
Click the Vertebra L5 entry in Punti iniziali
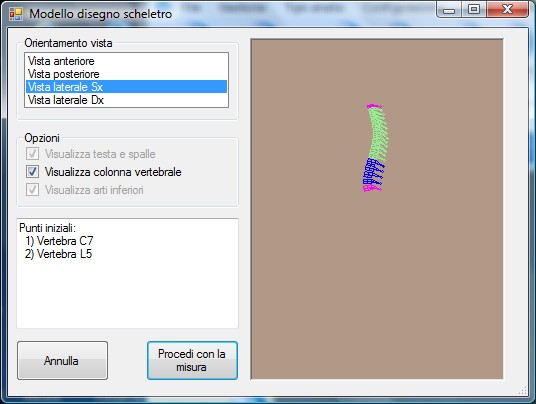coord(58,254)
